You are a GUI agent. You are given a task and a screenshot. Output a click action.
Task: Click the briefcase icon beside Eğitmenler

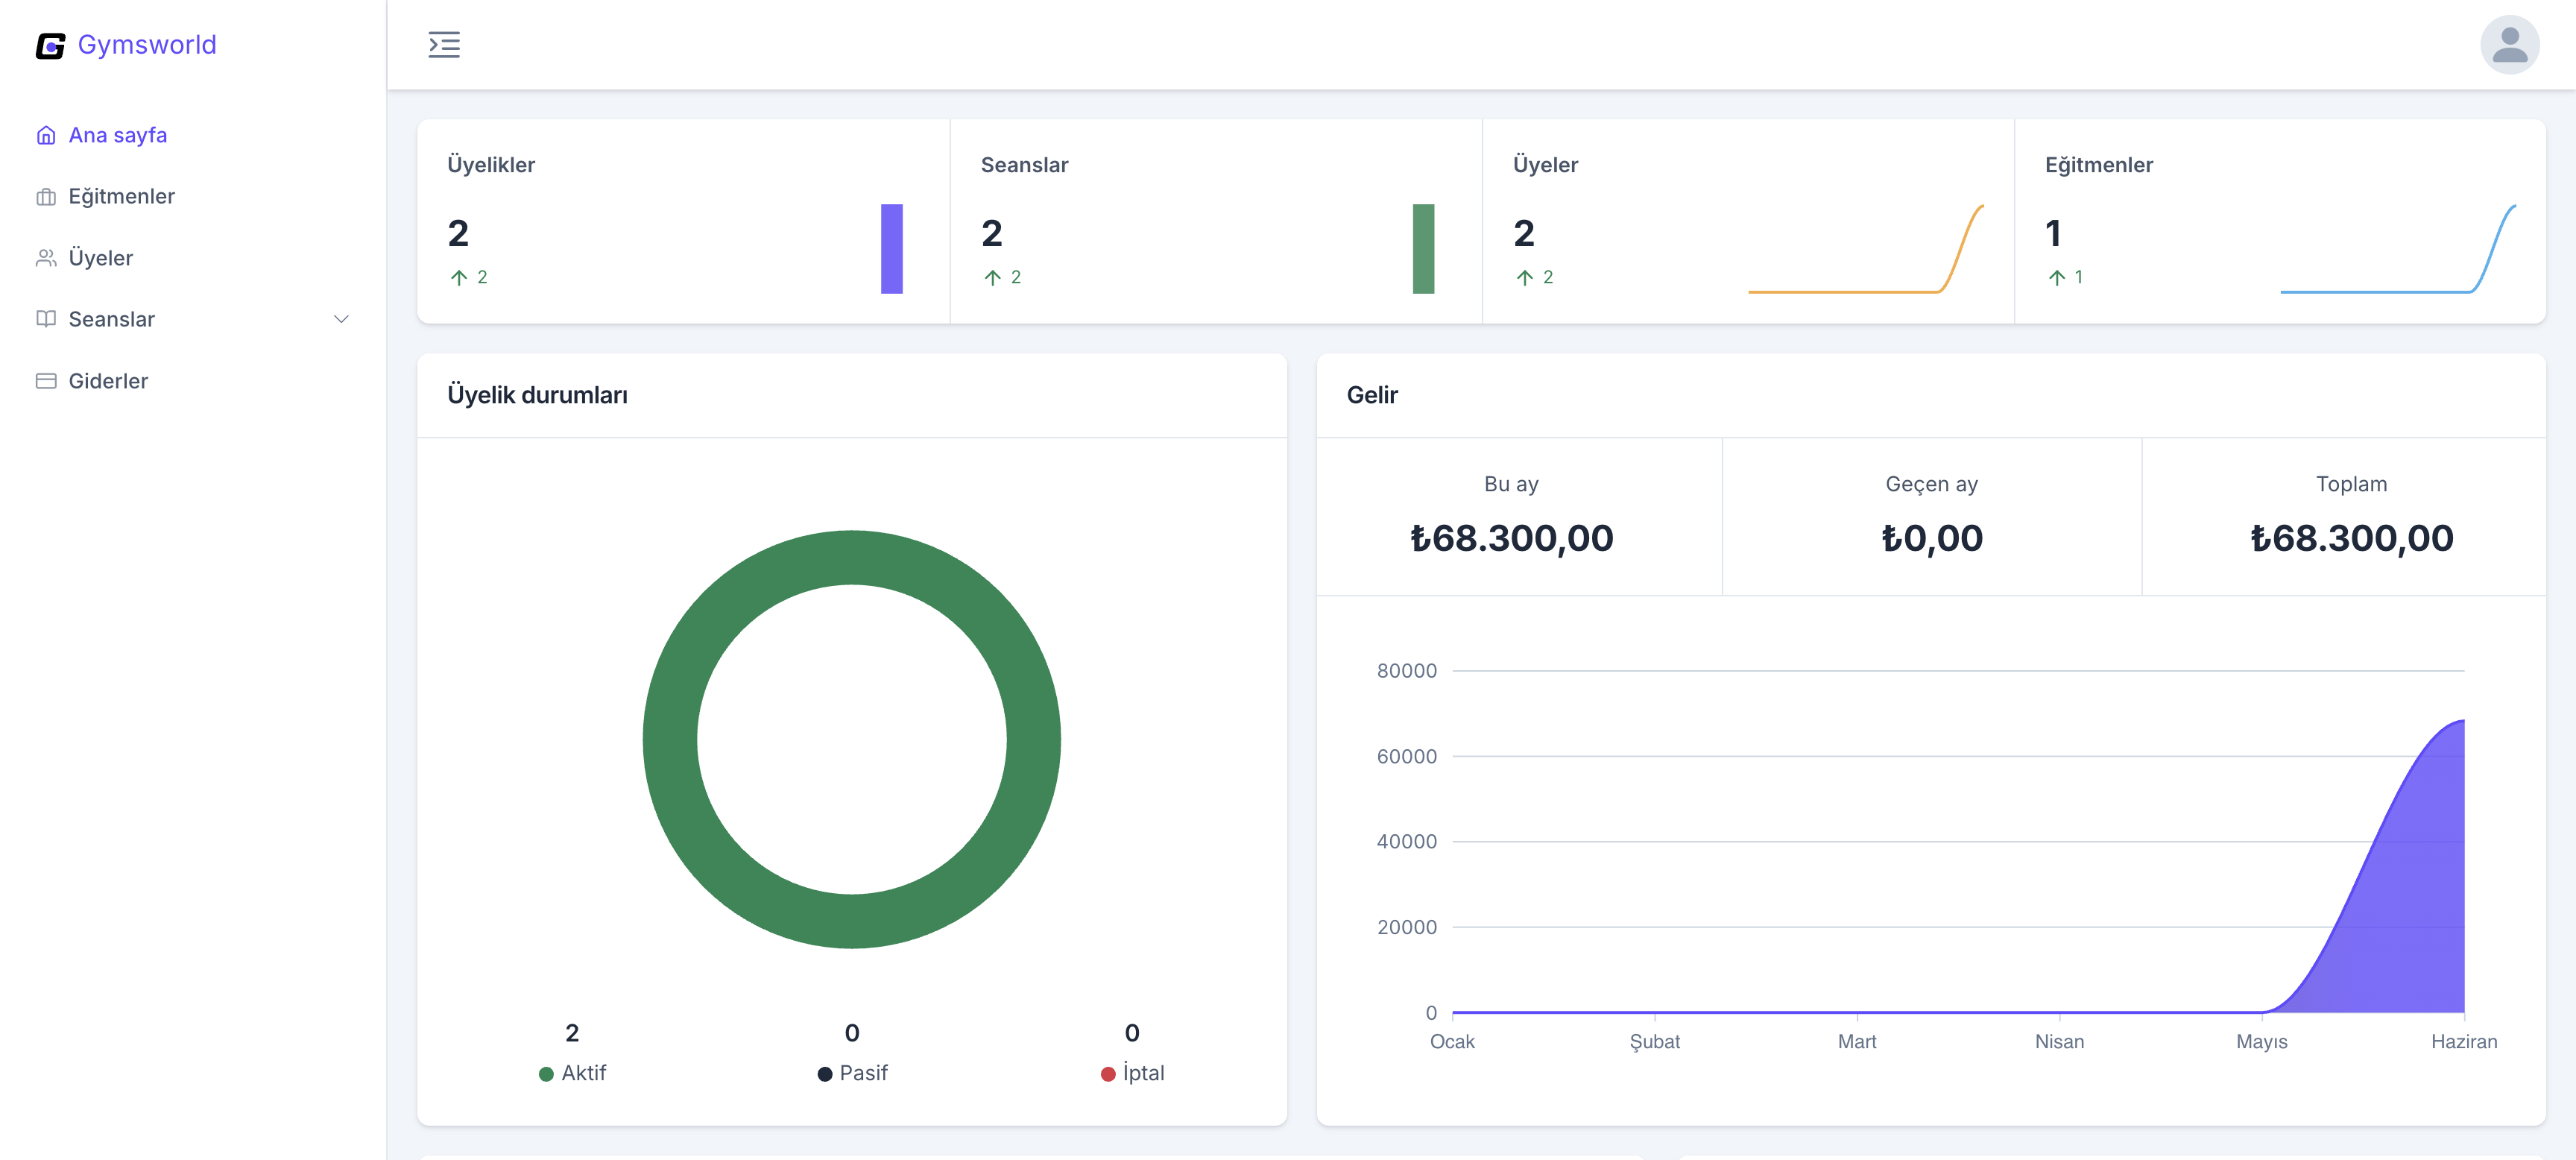pyautogui.click(x=46, y=197)
